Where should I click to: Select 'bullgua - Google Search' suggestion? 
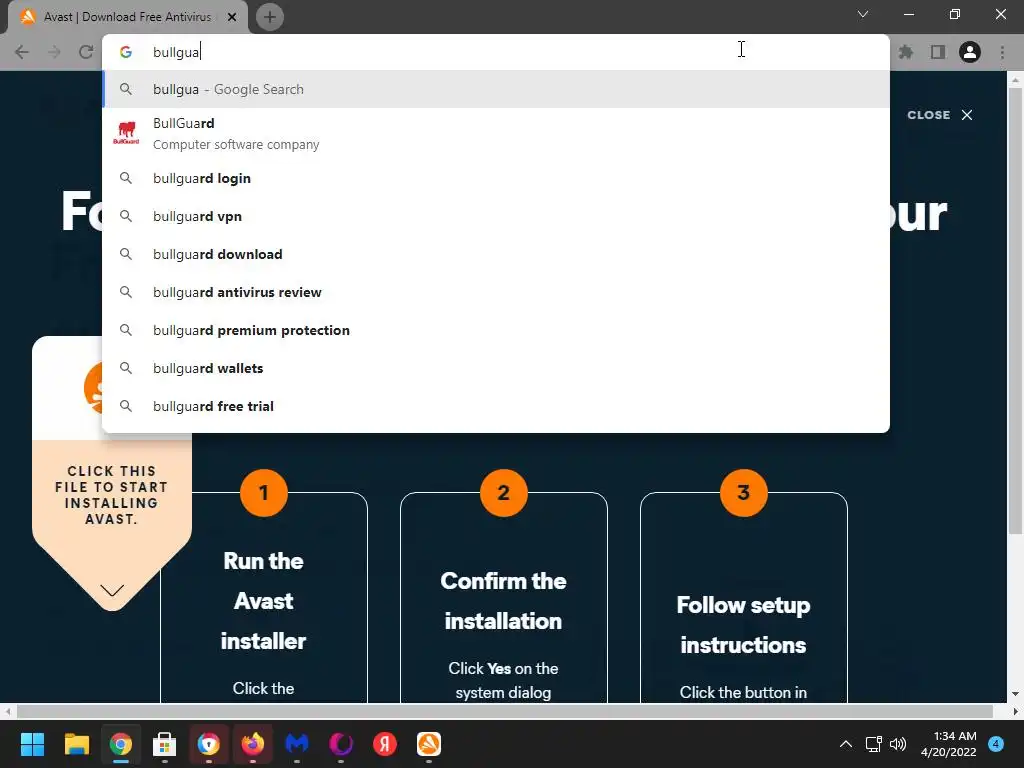coord(496,89)
